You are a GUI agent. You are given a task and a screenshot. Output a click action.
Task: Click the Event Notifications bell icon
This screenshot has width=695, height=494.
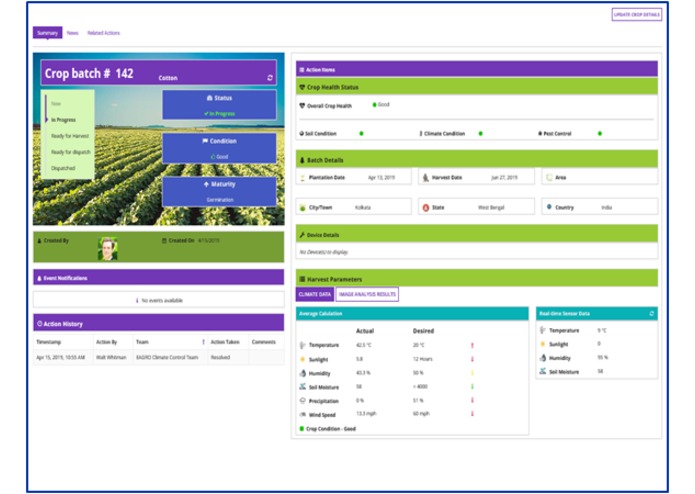pyautogui.click(x=39, y=278)
